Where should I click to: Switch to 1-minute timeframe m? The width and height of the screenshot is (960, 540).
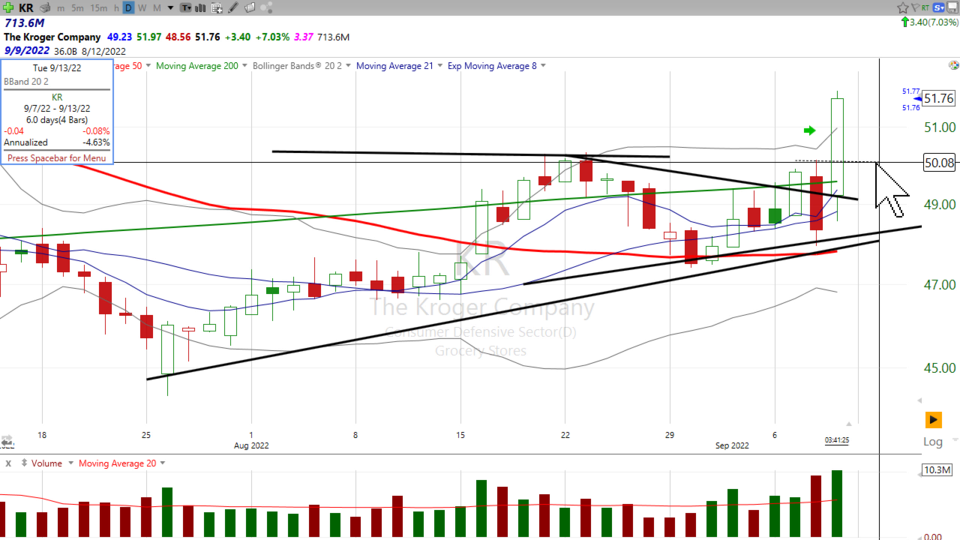tap(61, 8)
